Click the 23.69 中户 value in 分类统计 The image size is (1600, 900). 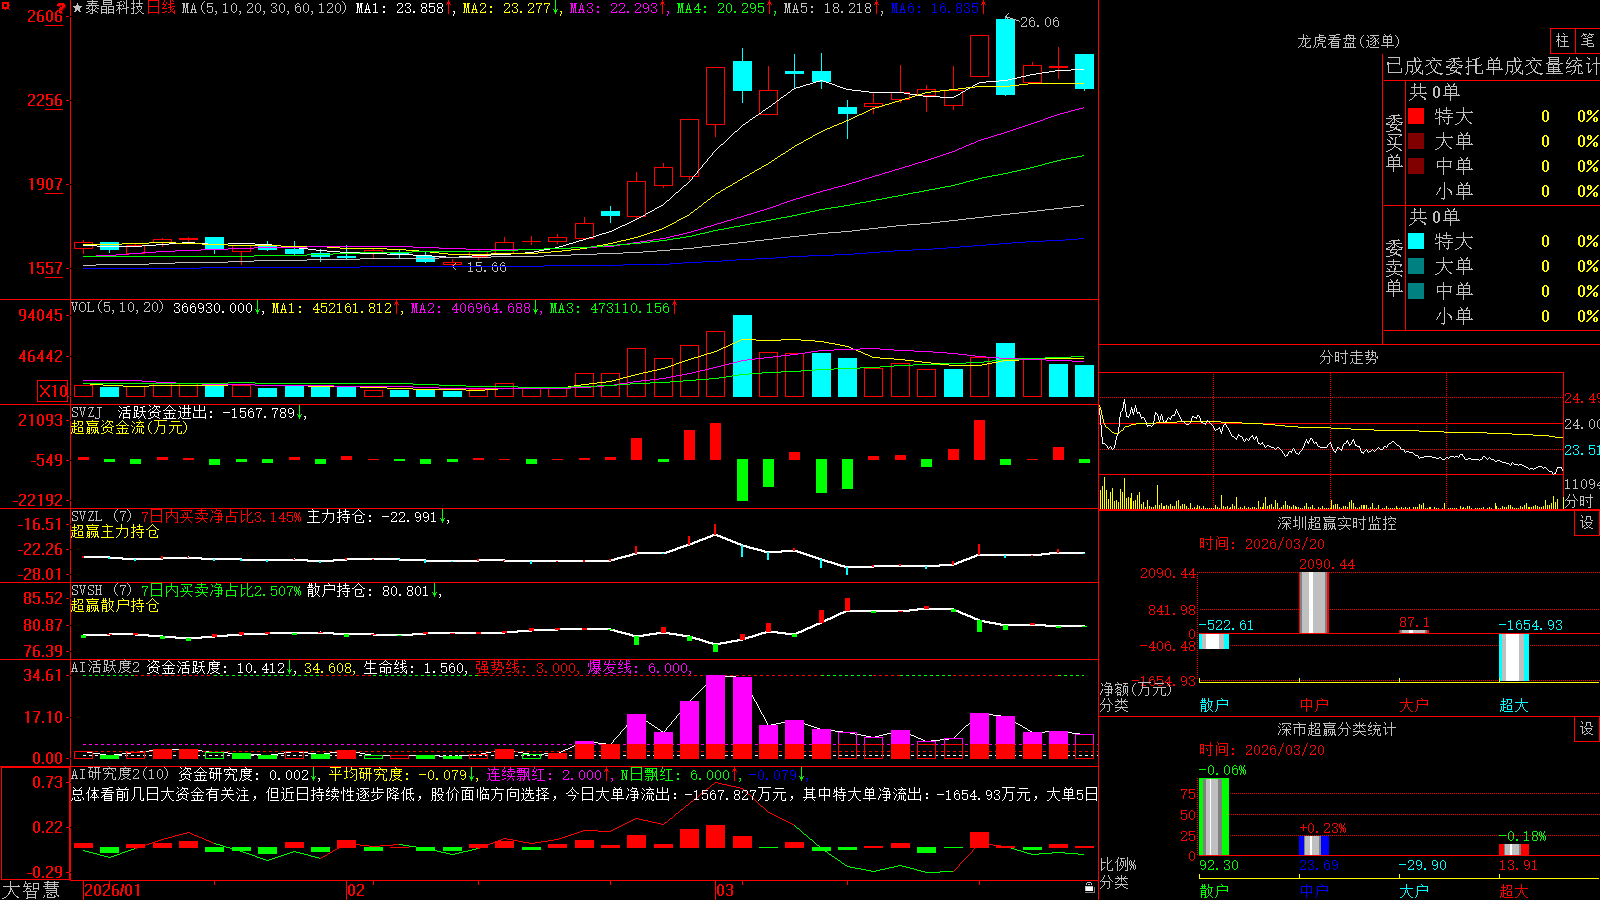1318,865
